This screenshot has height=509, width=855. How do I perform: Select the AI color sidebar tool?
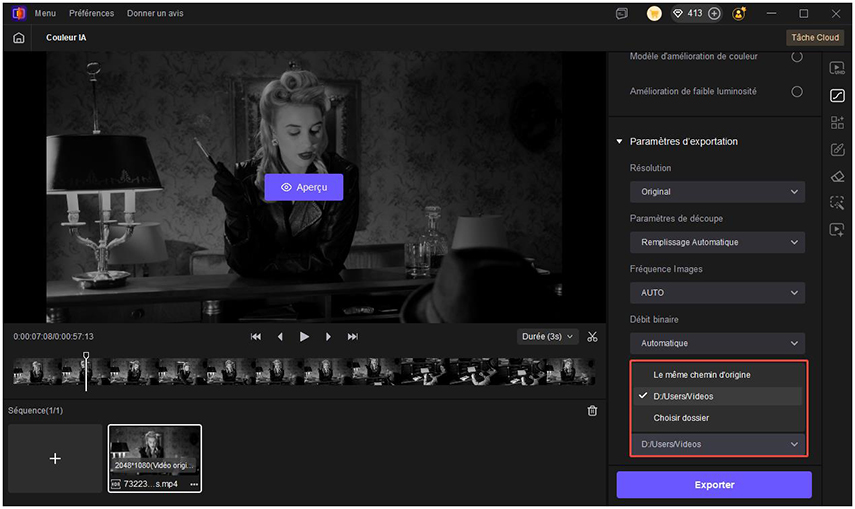837,95
